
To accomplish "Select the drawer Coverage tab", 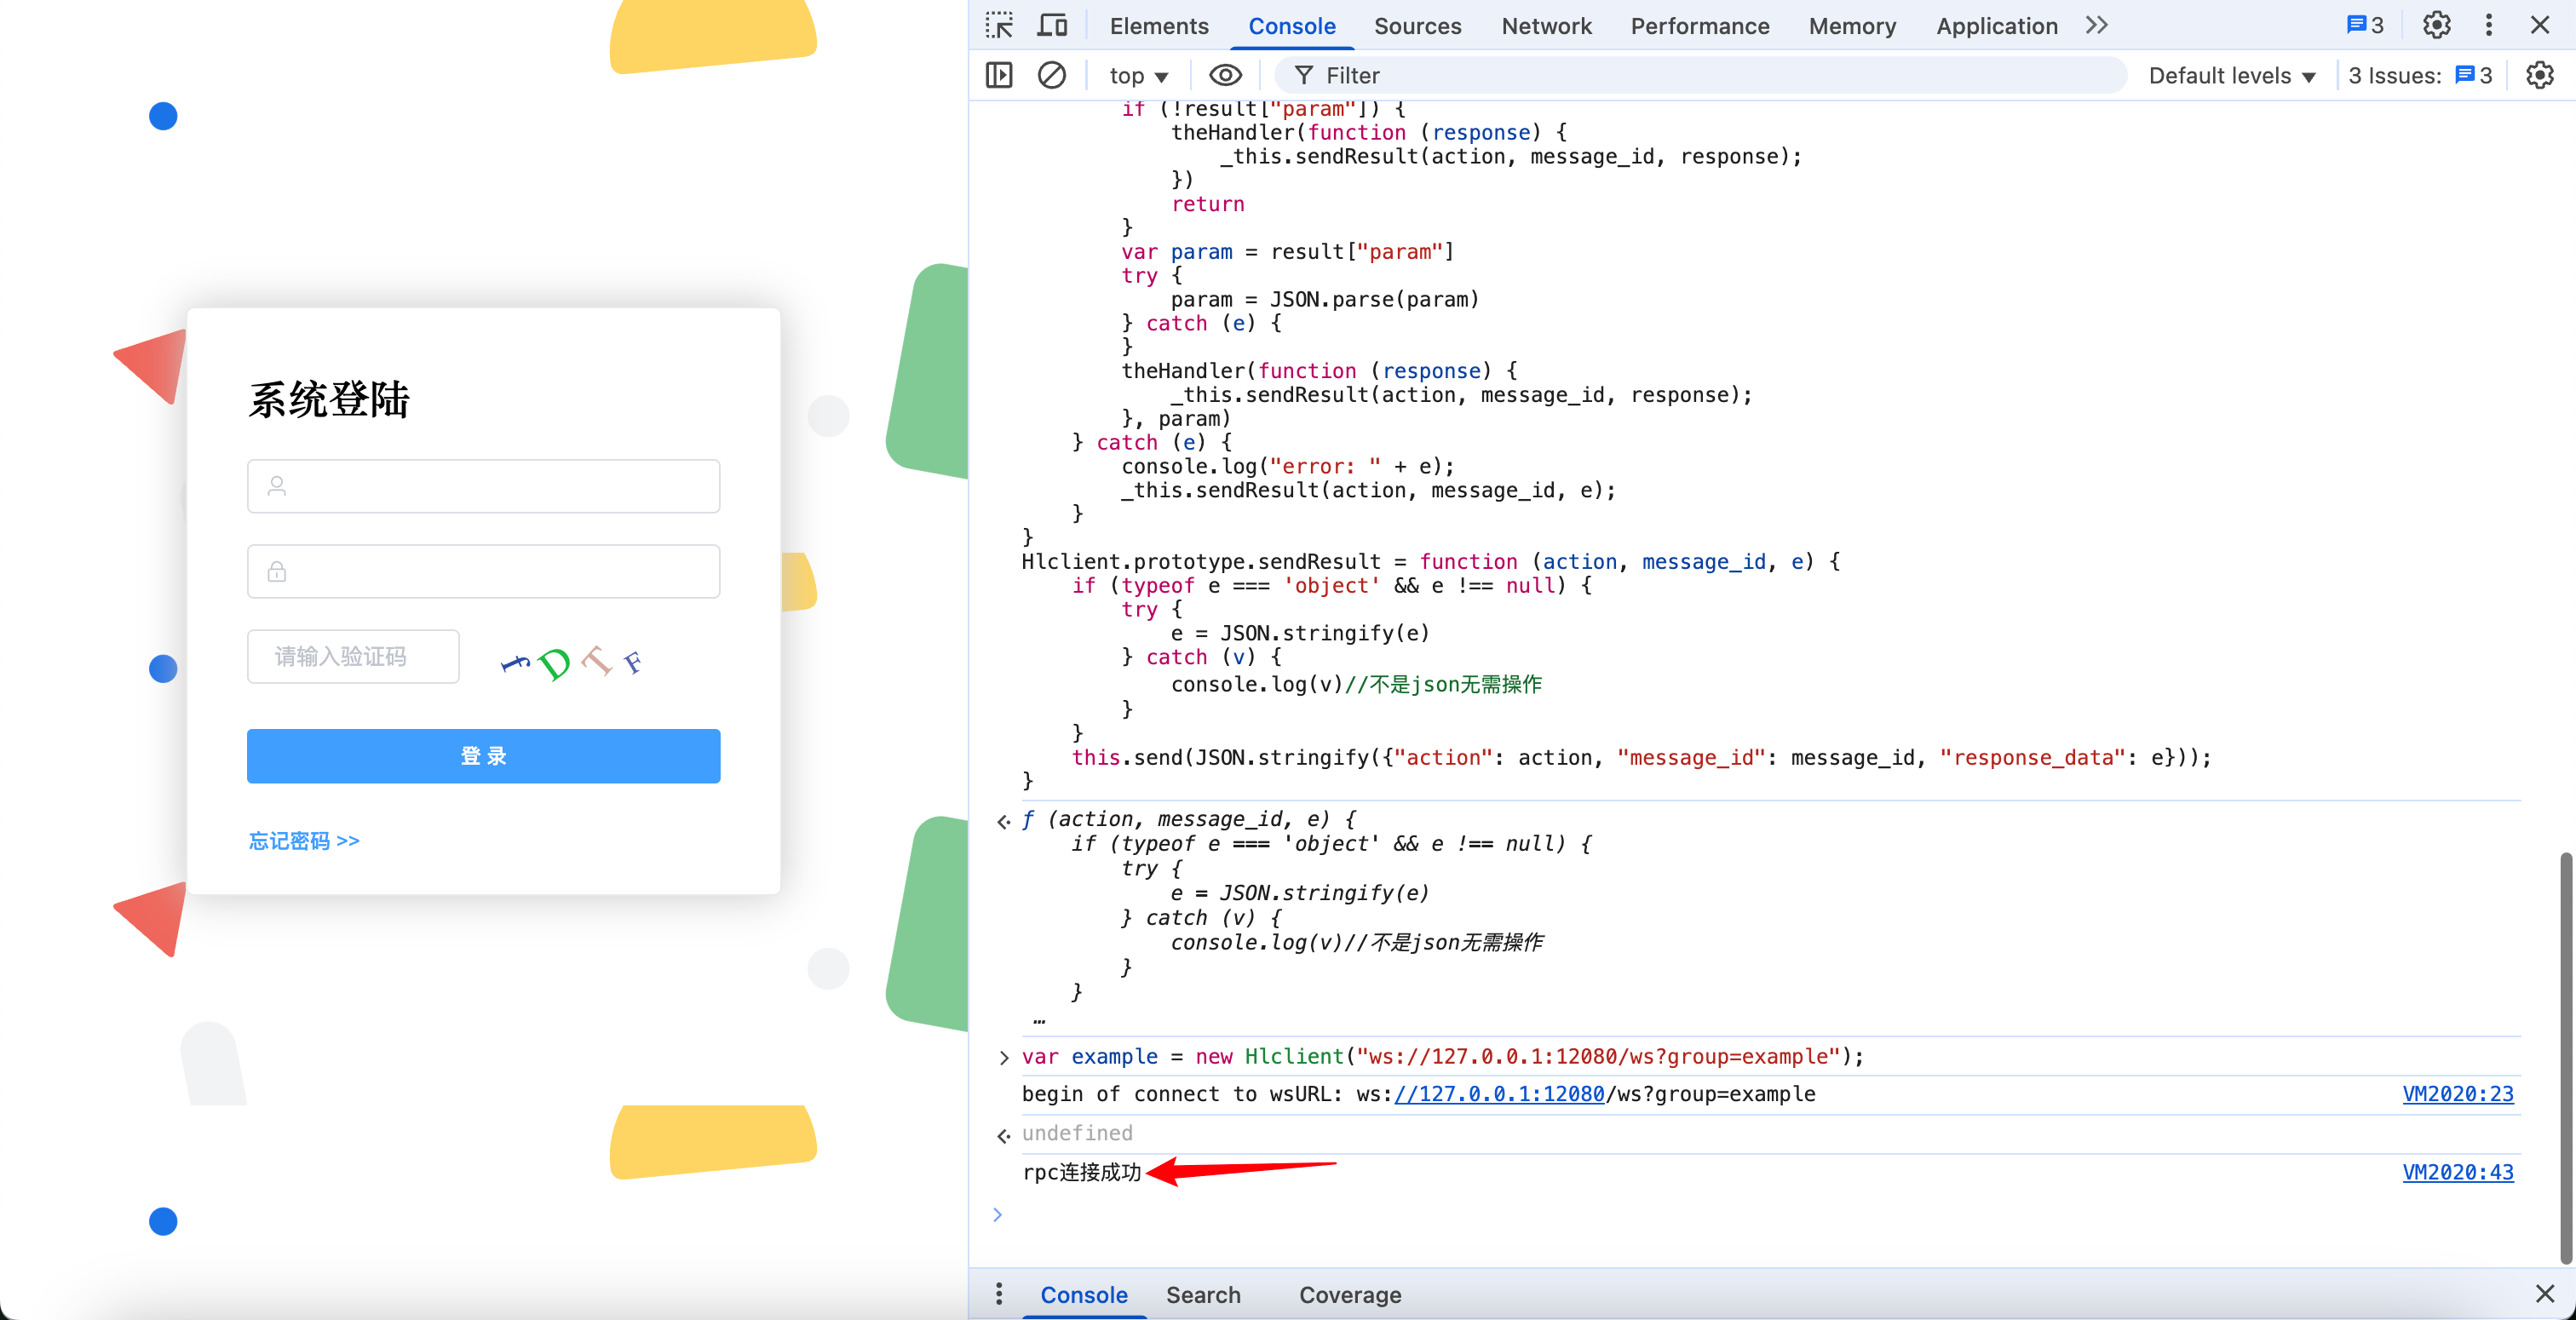I will (1350, 1295).
